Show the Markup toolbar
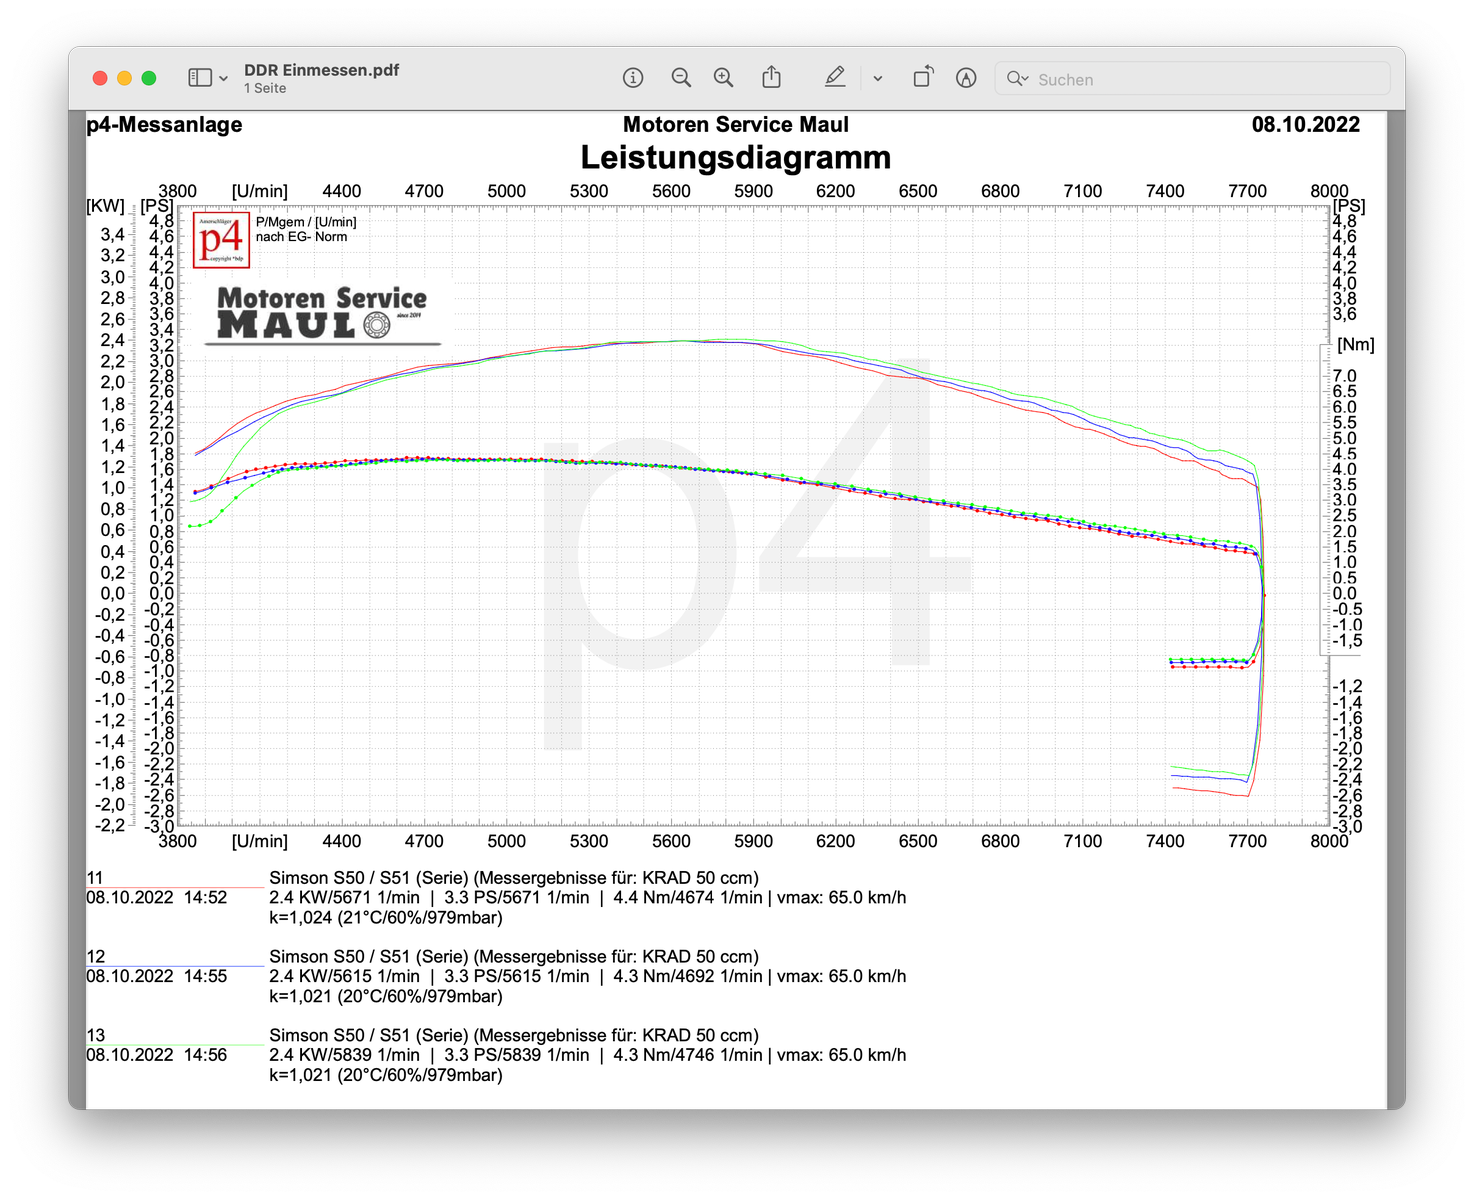This screenshot has height=1200, width=1474. point(966,78)
